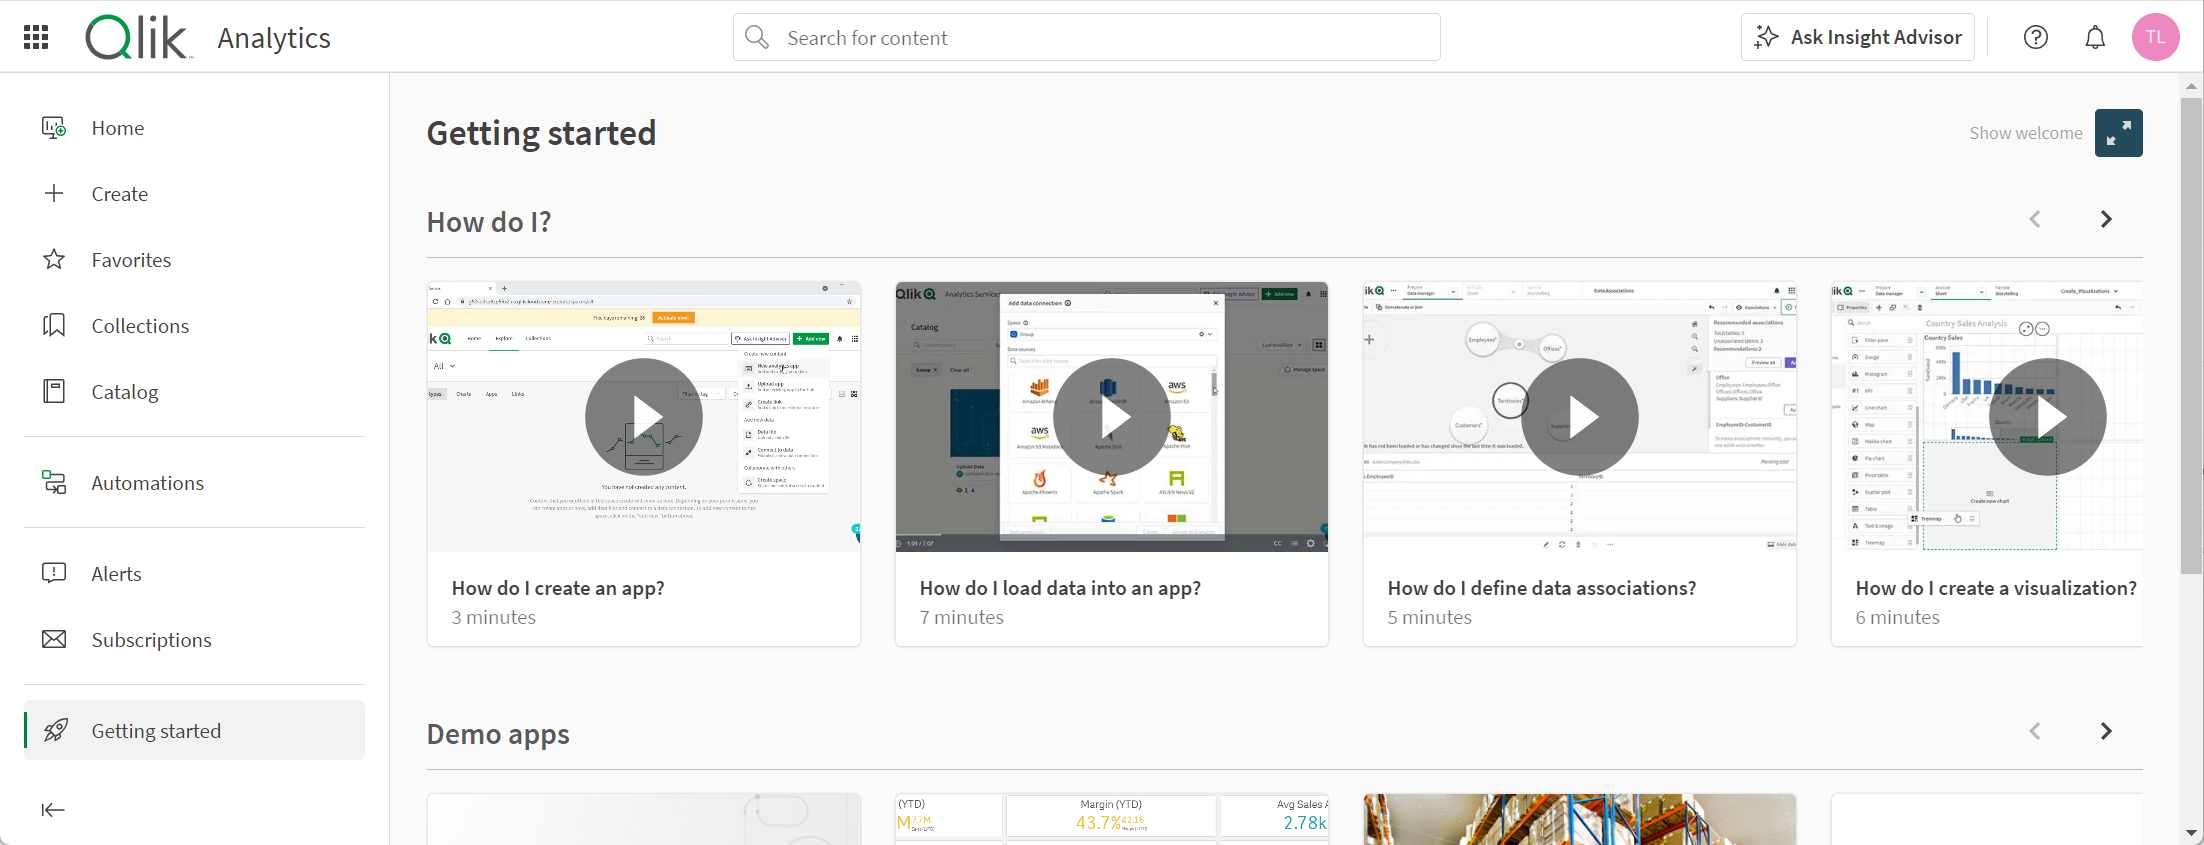Go to Home in sidebar
2204x845 pixels.
(x=195, y=127)
